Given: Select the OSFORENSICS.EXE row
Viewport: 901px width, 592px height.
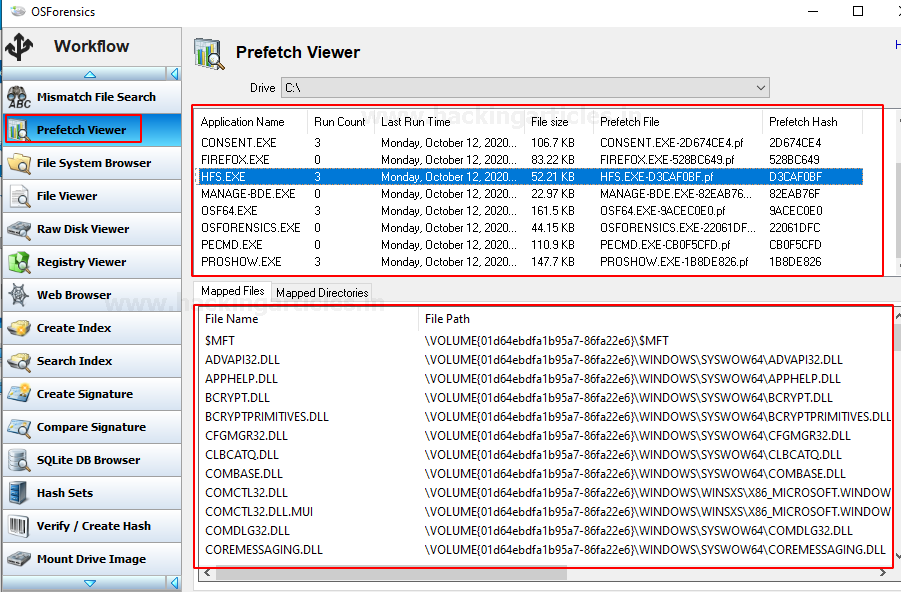Looking at the screenshot, I should (x=529, y=228).
